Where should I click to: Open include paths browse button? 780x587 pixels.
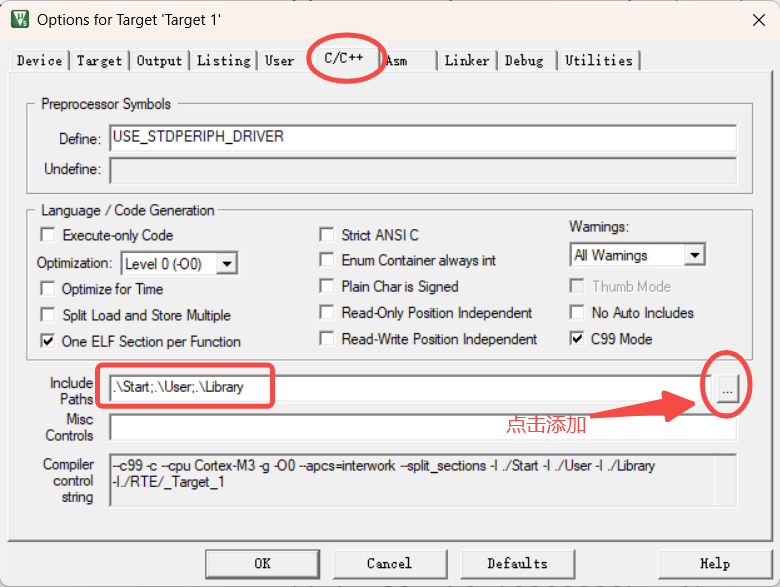(727, 388)
